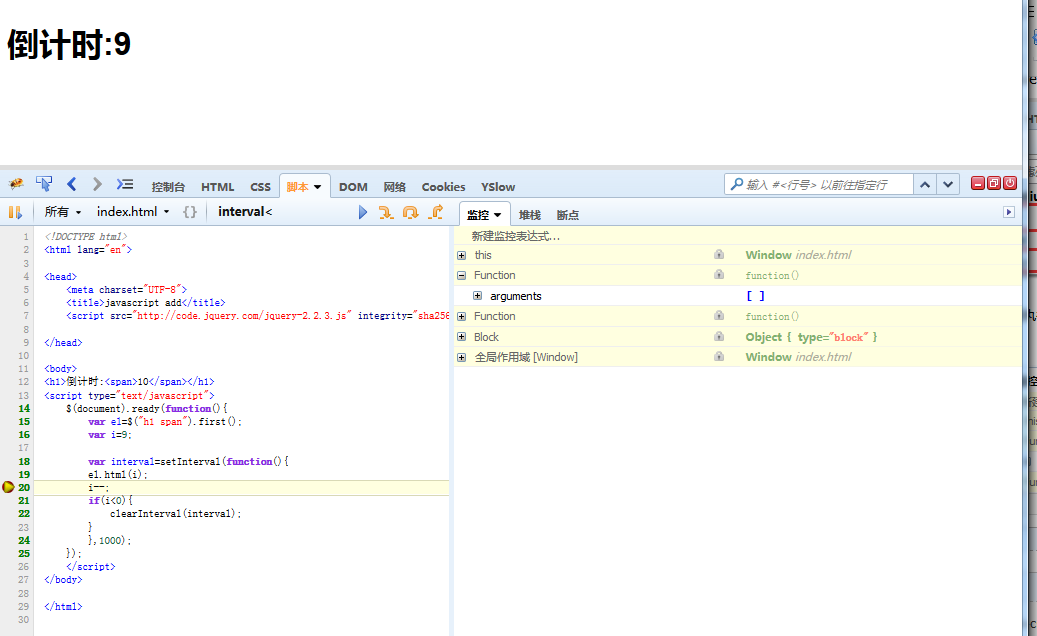Image resolution: width=1037 pixels, height=636 pixels.
Task: Click the magnifier icon in search box
Action: pyautogui.click(x=736, y=184)
